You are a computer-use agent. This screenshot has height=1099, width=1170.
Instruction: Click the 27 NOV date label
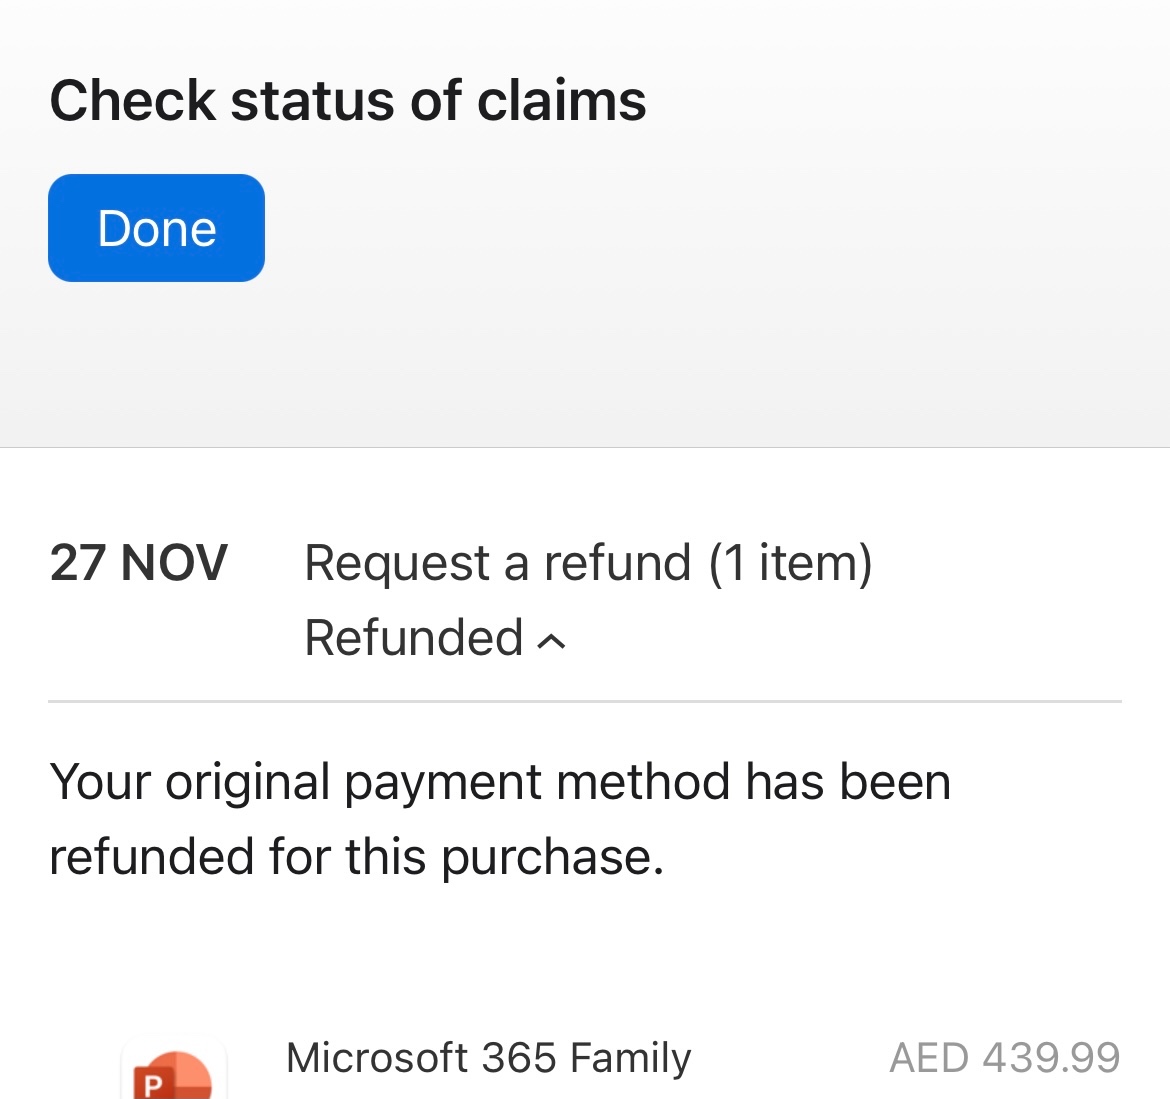coord(139,563)
